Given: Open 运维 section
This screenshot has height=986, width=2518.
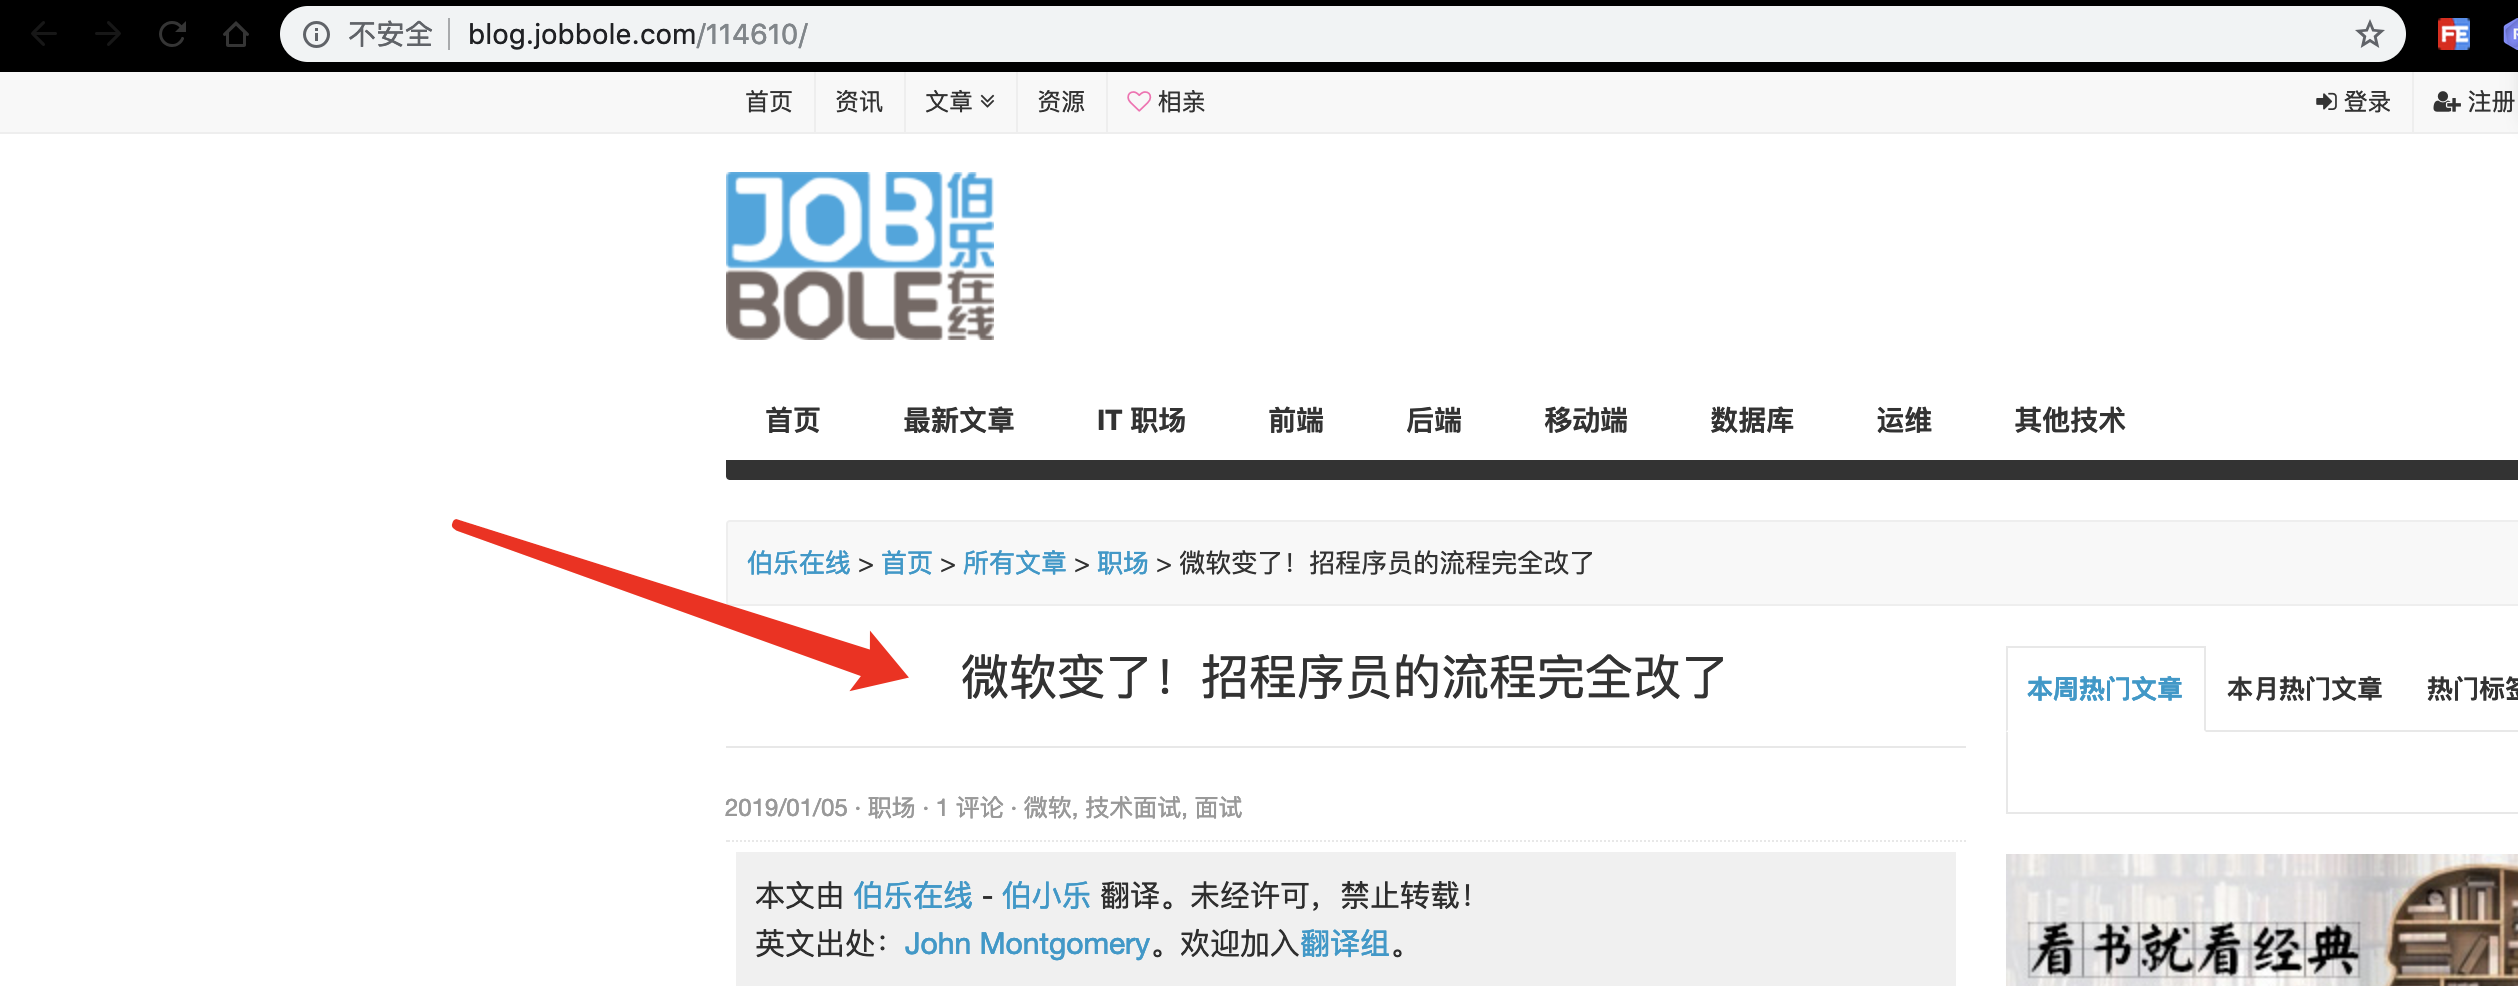Looking at the screenshot, I should (x=1904, y=420).
